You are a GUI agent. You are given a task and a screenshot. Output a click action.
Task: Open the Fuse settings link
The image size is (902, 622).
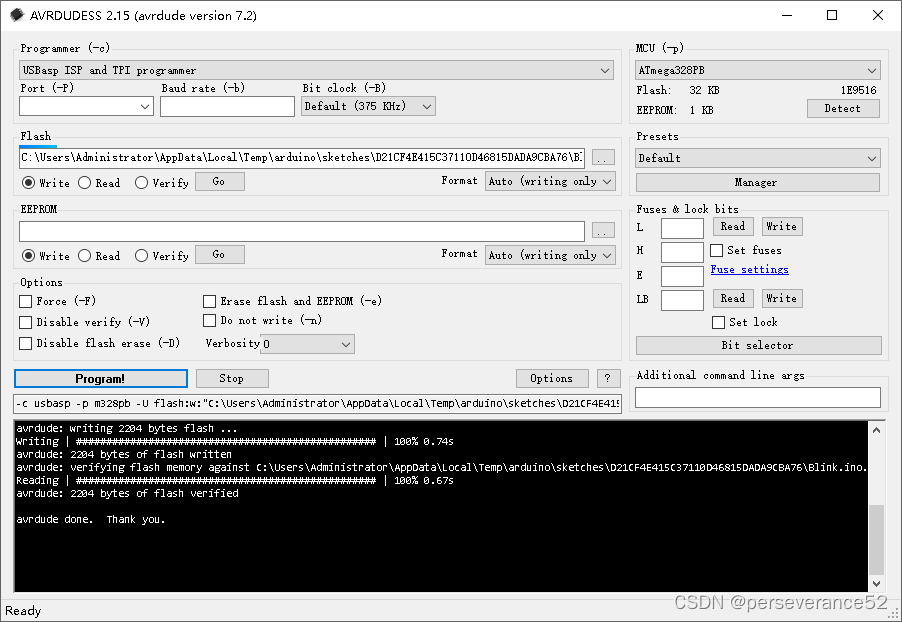(x=749, y=269)
